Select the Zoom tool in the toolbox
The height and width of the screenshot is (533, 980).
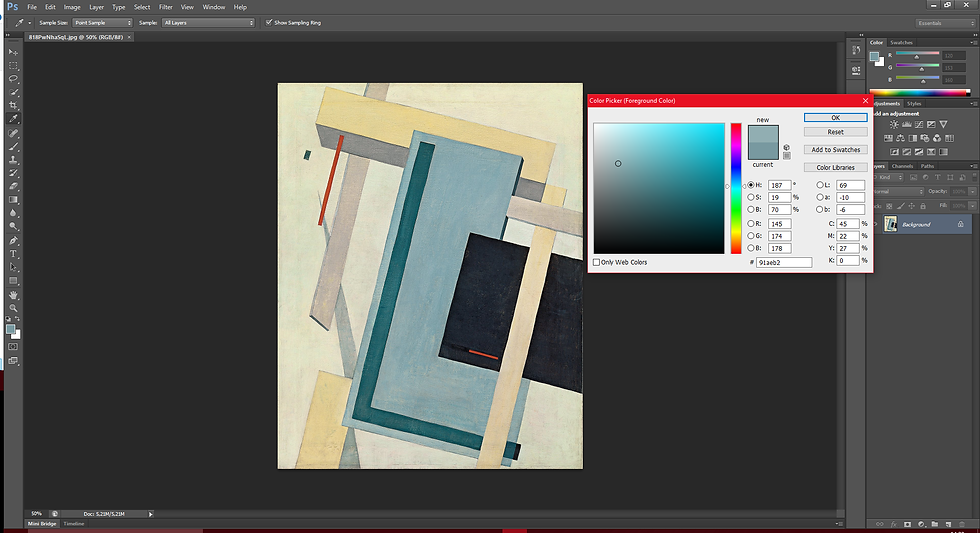point(13,307)
